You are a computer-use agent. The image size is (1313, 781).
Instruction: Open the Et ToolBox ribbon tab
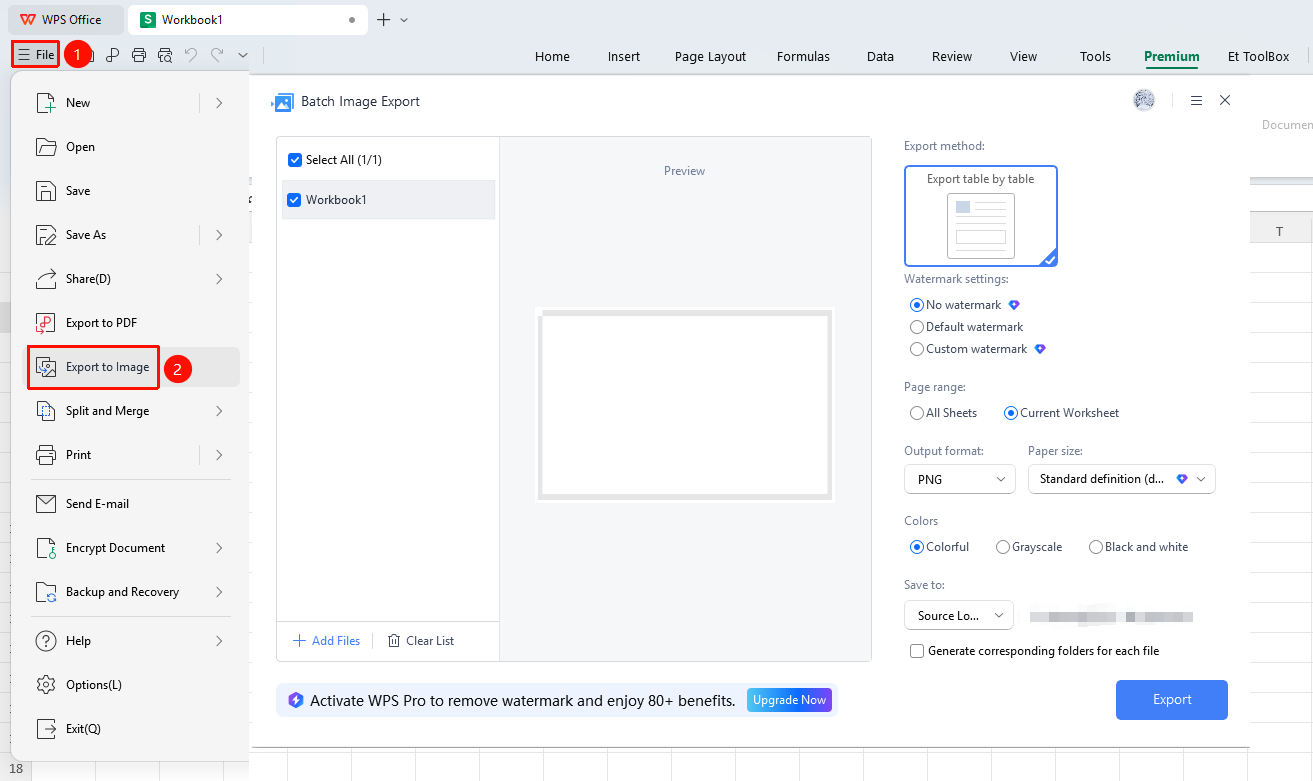(1259, 57)
